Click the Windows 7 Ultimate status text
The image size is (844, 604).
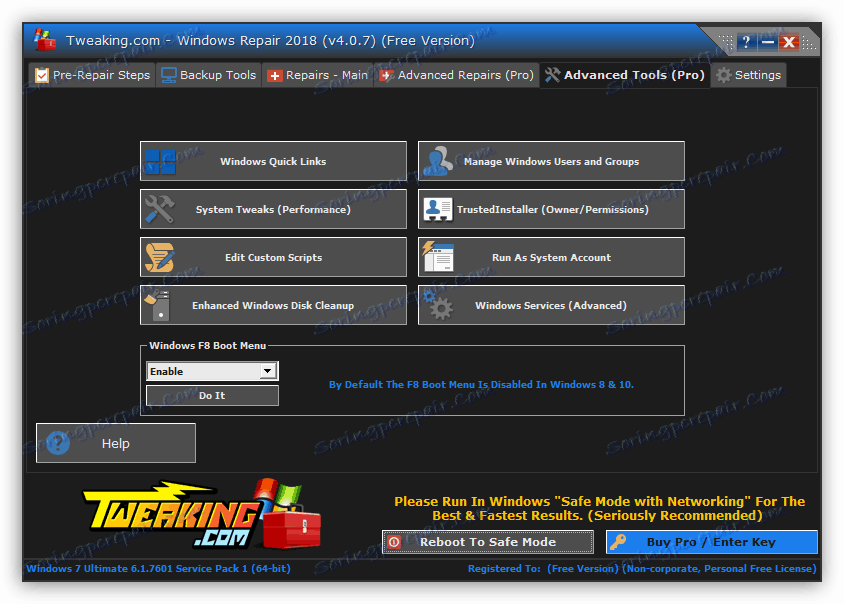click(158, 568)
